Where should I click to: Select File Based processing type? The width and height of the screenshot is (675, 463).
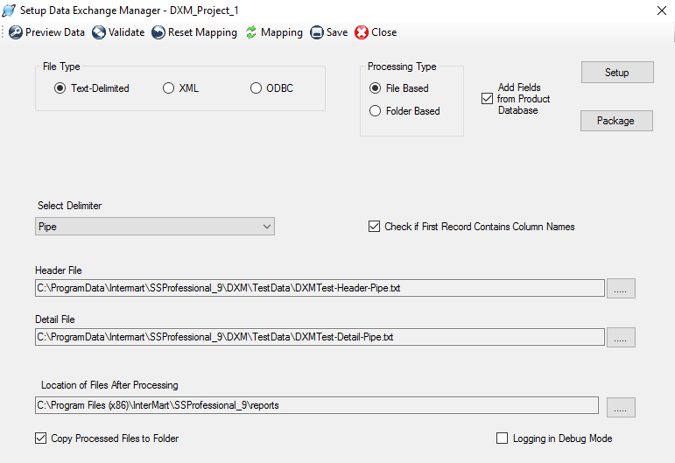coord(376,88)
